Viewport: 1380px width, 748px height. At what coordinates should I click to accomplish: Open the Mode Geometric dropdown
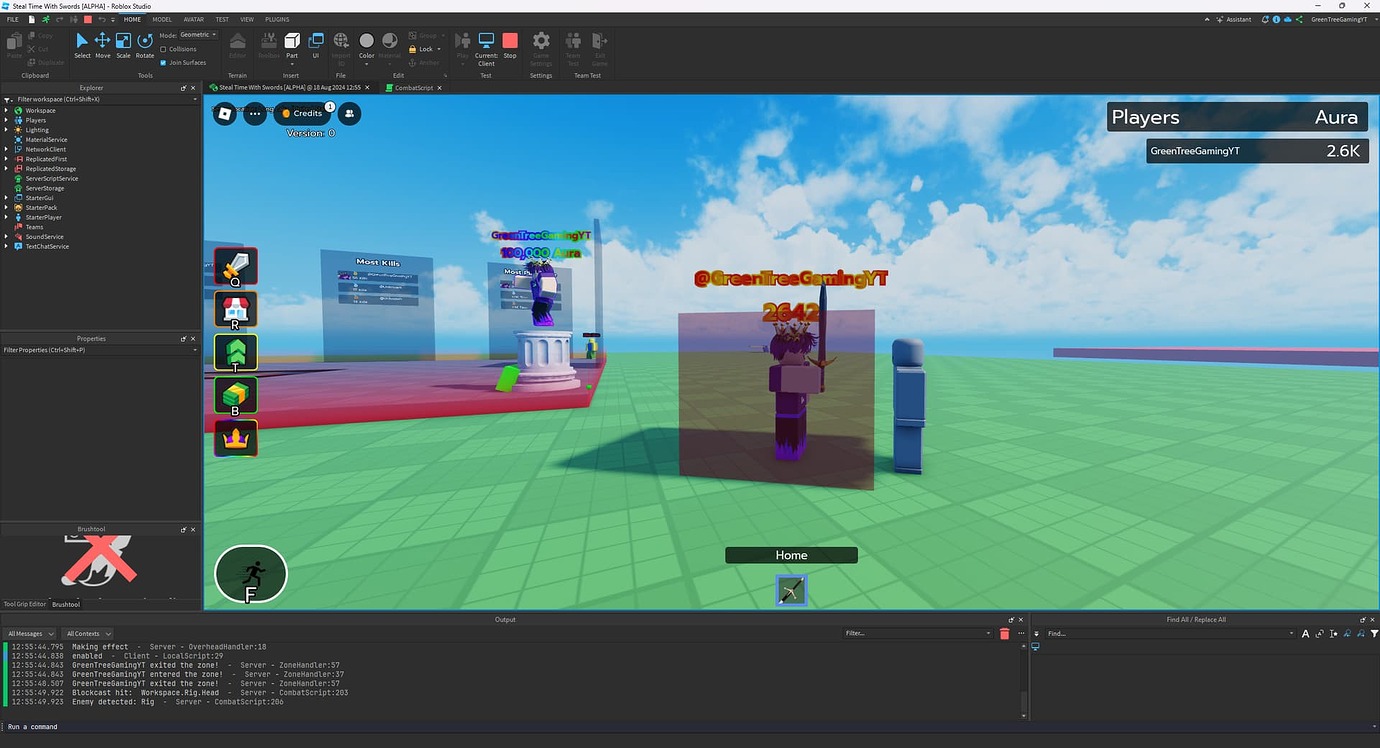click(x=193, y=34)
